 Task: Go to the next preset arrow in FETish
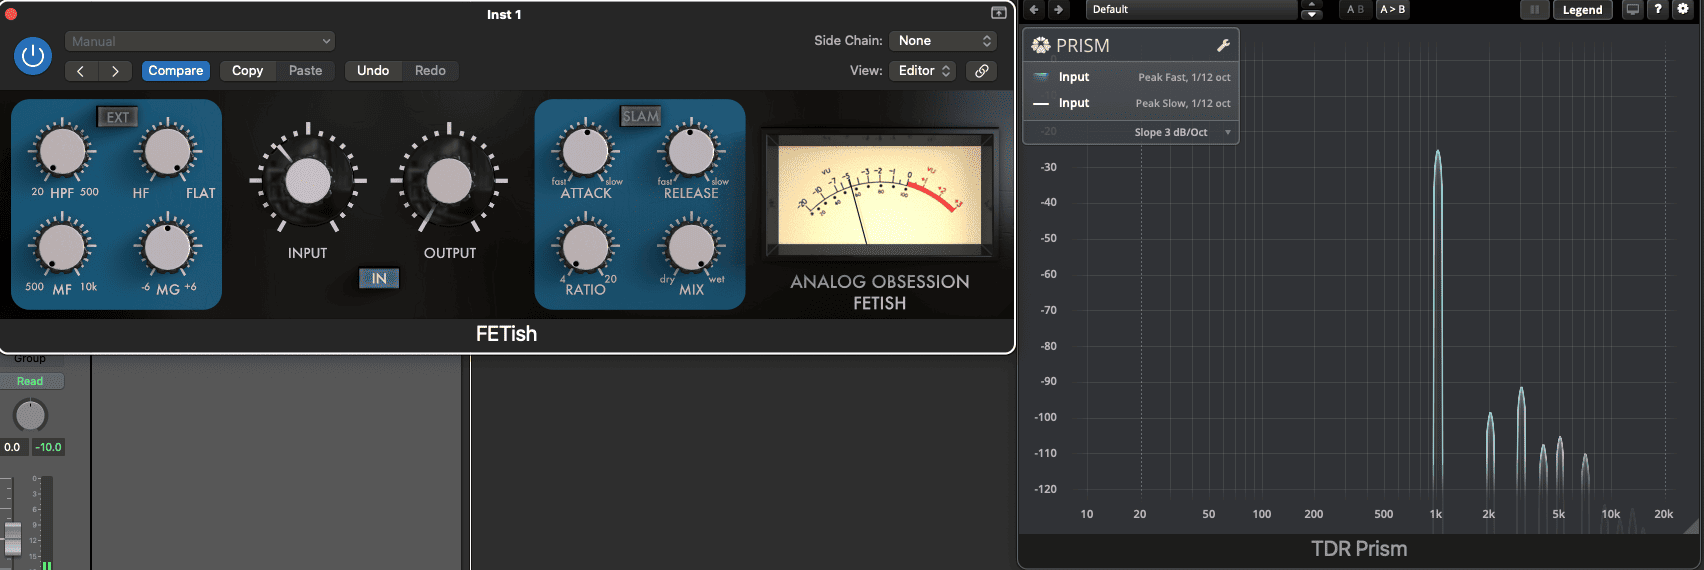[116, 71]
